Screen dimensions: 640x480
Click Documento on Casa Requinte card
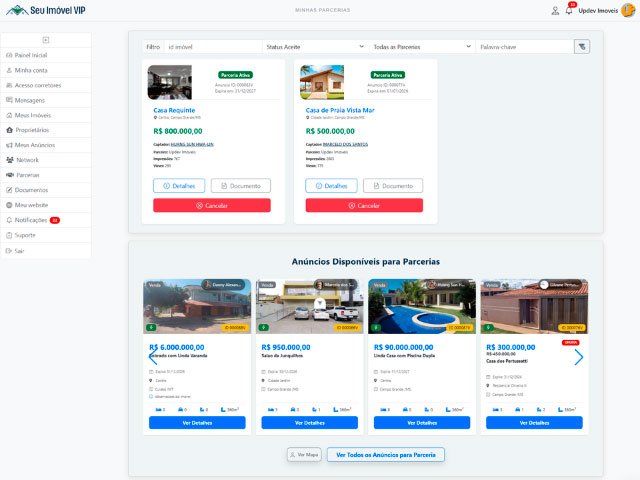241,186
